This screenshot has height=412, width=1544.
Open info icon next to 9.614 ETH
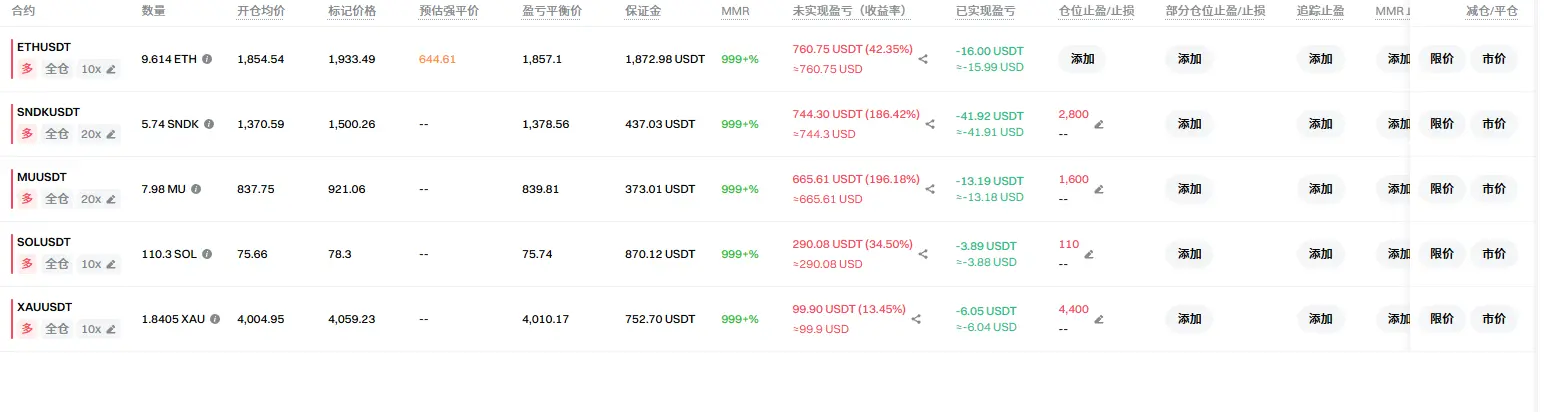click(x=207, y=59)
